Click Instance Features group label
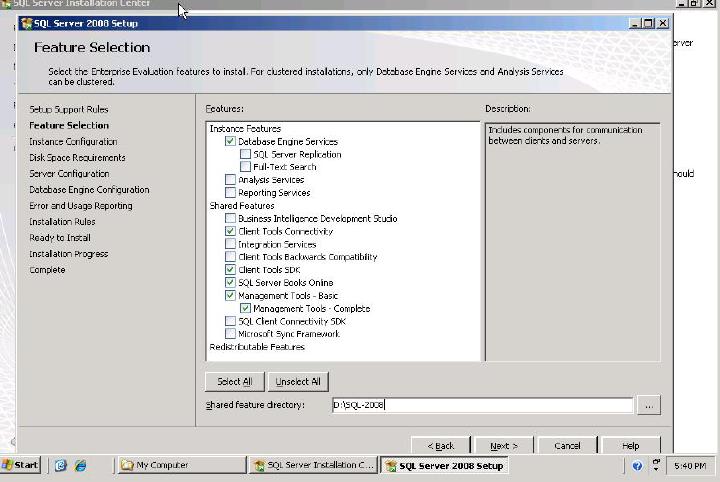Image resolution: width=720 pixels, height=482 pixels. [245, 129]
